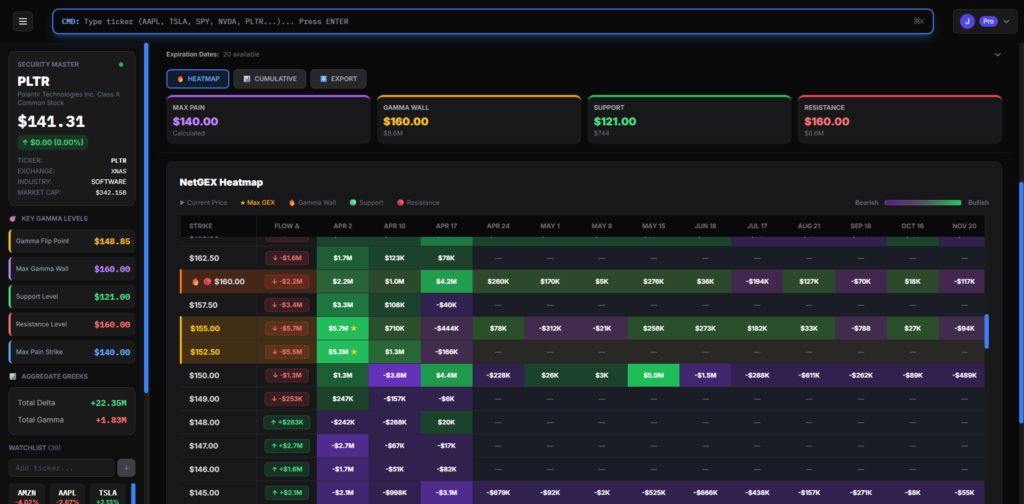This screenshot has height=504, width=1024.
Task: Click the flame icon on $160.00 strike row
Action: tap(195, 282)
